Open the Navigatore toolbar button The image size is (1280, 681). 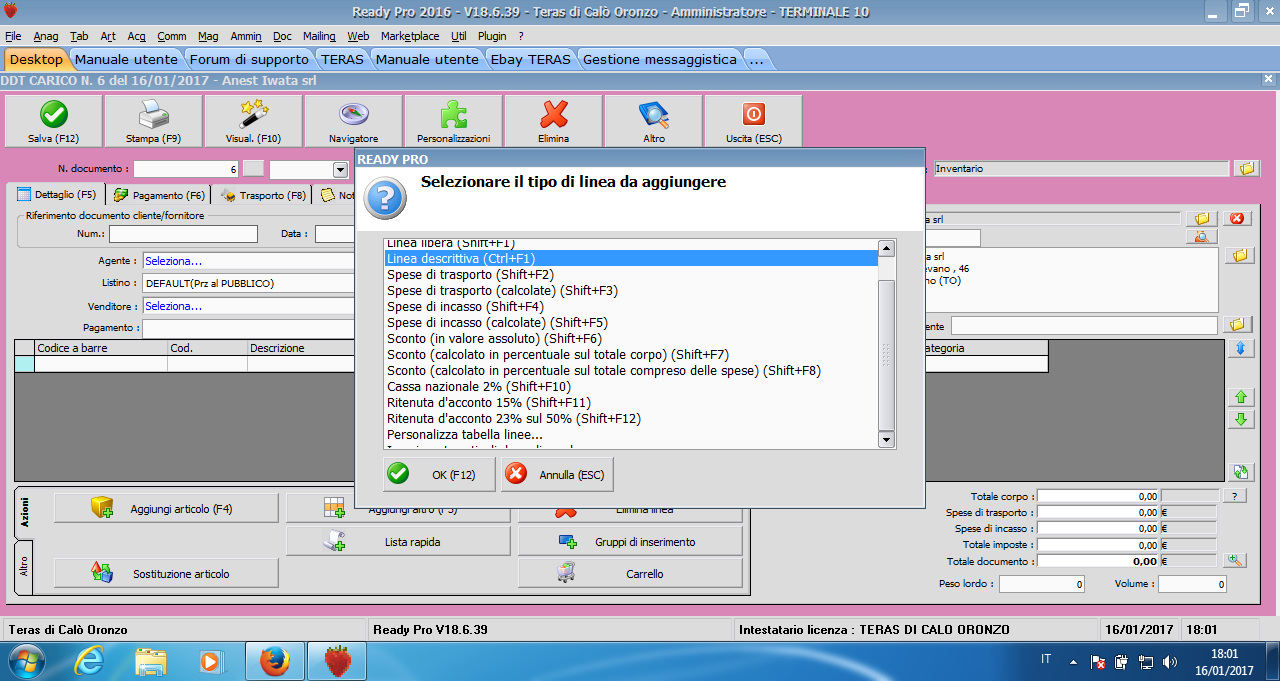tap(354, 121)
